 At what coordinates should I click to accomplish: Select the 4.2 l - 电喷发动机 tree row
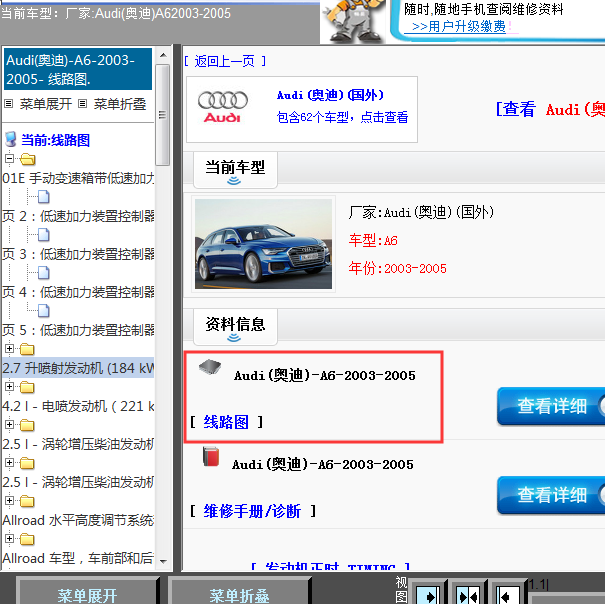(78, 406)
